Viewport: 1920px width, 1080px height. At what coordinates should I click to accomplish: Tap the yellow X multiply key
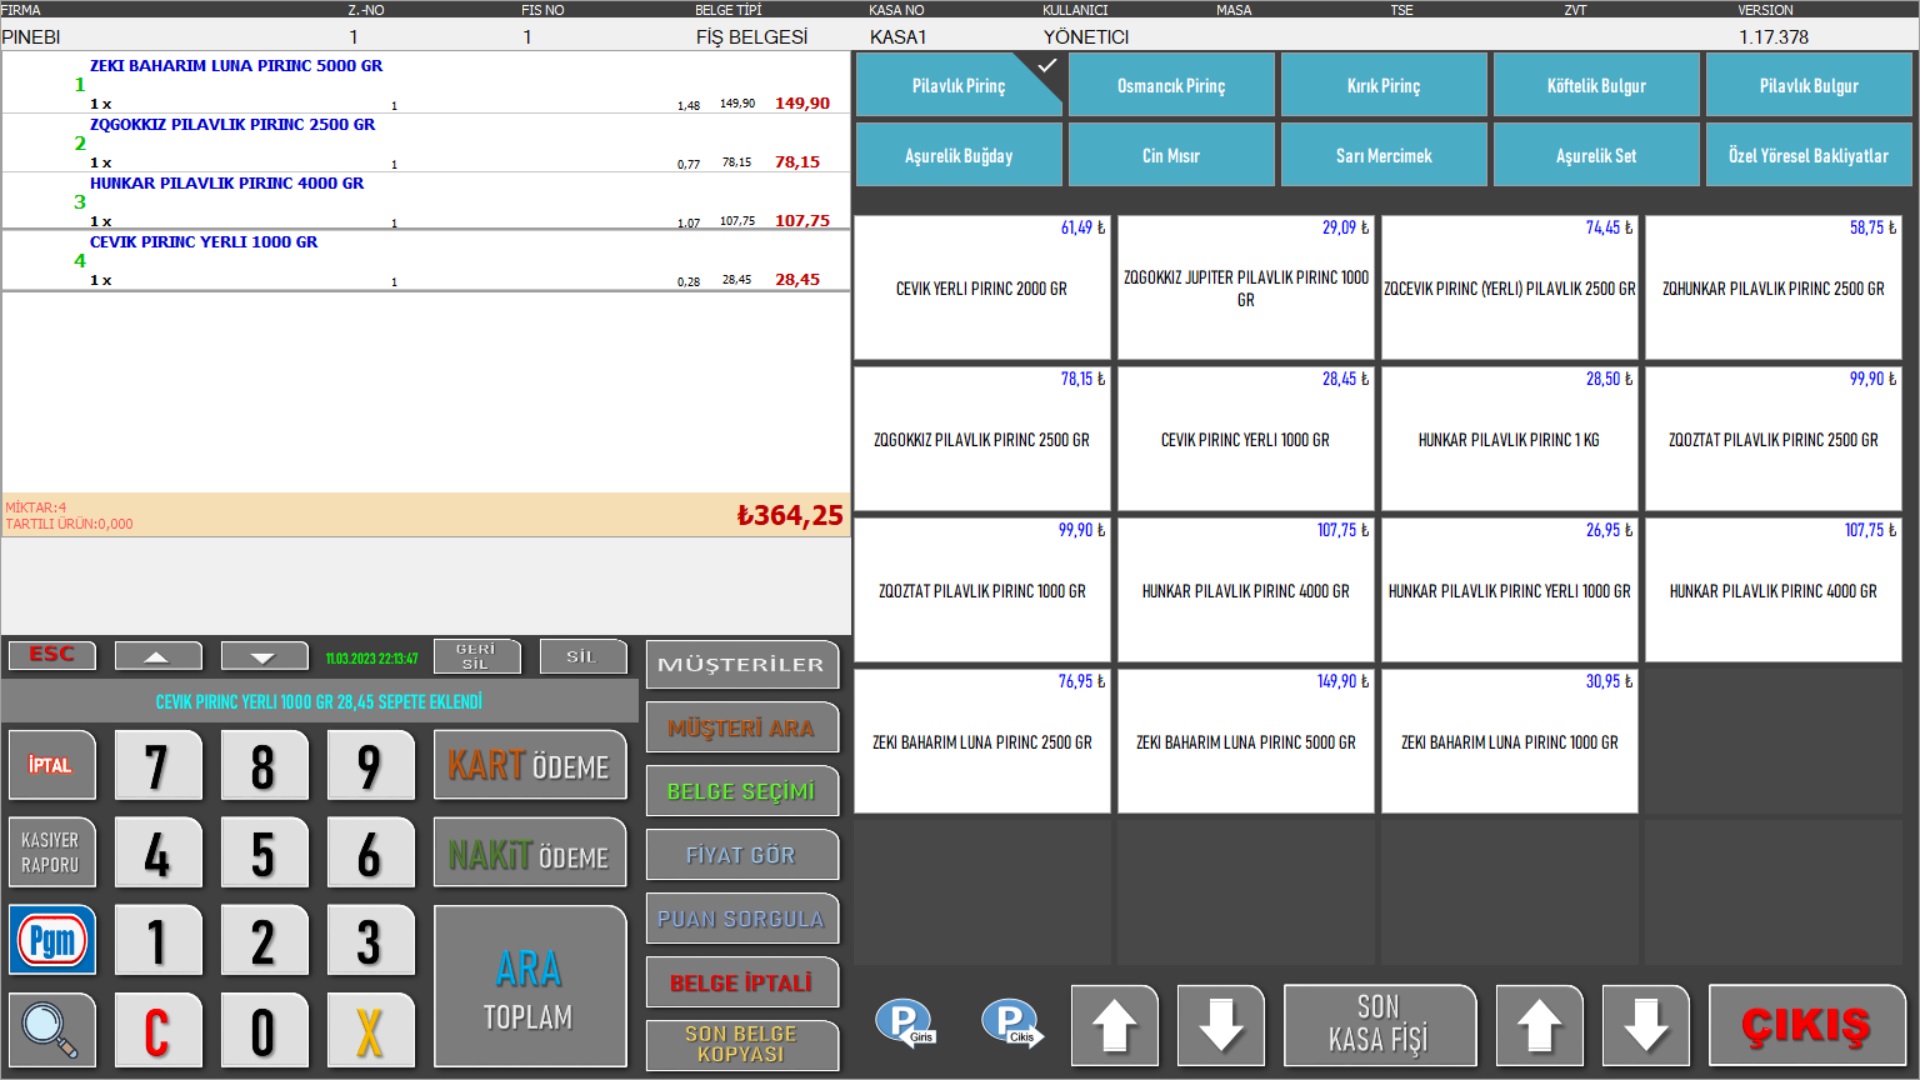click(x=369, y=1030)
